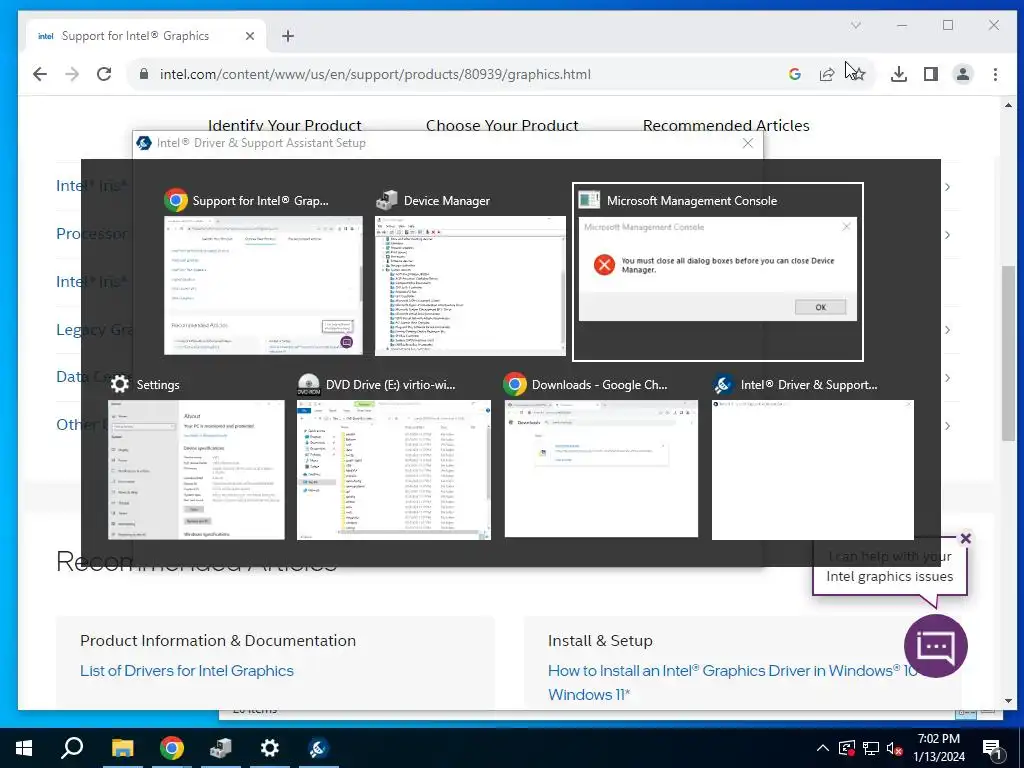Image resolution: width=1024 pixels, height=768 pixels.
Task: Open Settings from the taskbar
Action: click(270, 748)
